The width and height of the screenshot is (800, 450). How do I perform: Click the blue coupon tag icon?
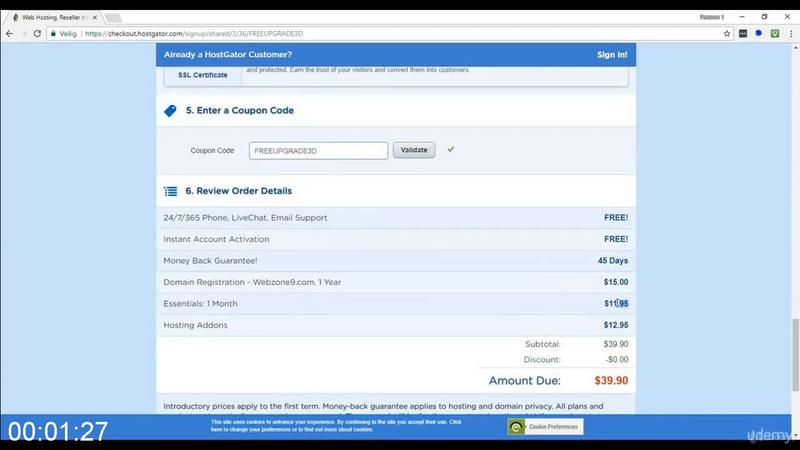click(x=170, y=111)
